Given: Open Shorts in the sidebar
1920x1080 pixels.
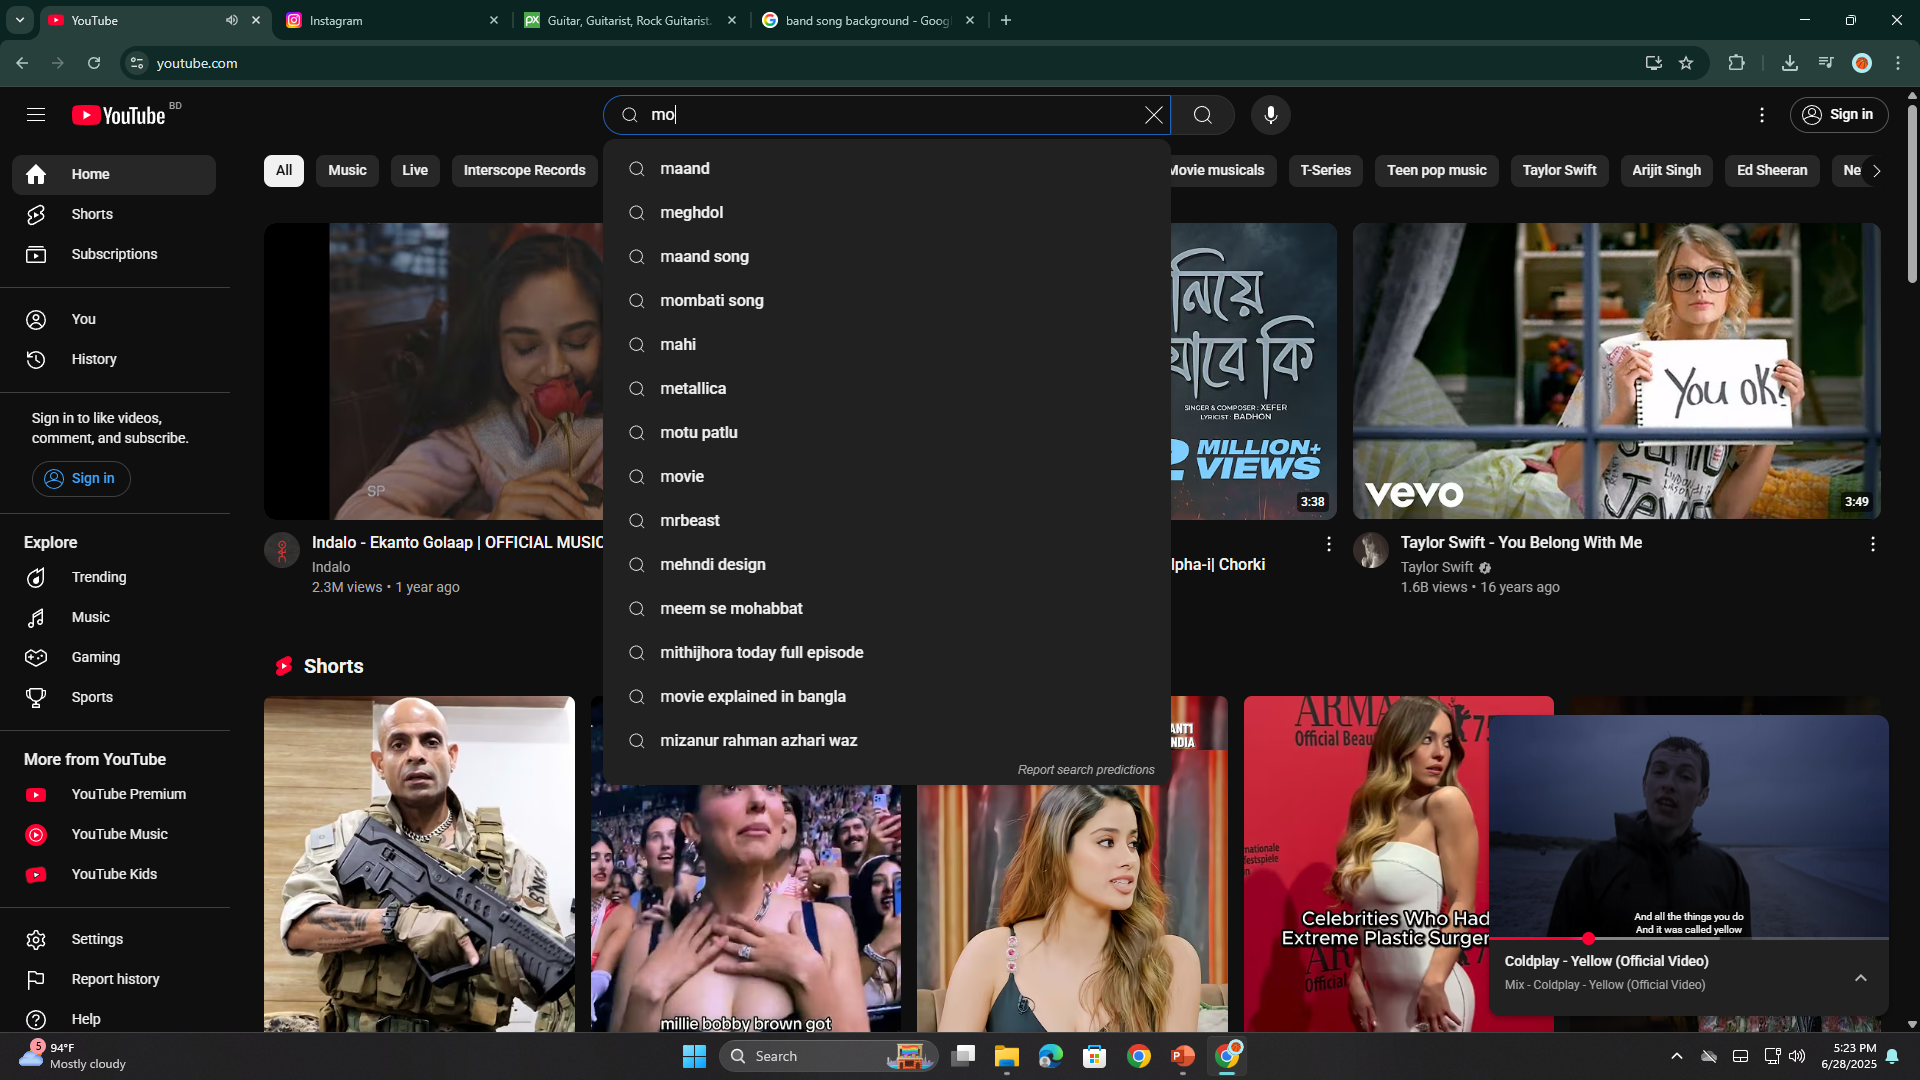Looking at the screenshot, I should pyautogui.click(x=114, y=214).
